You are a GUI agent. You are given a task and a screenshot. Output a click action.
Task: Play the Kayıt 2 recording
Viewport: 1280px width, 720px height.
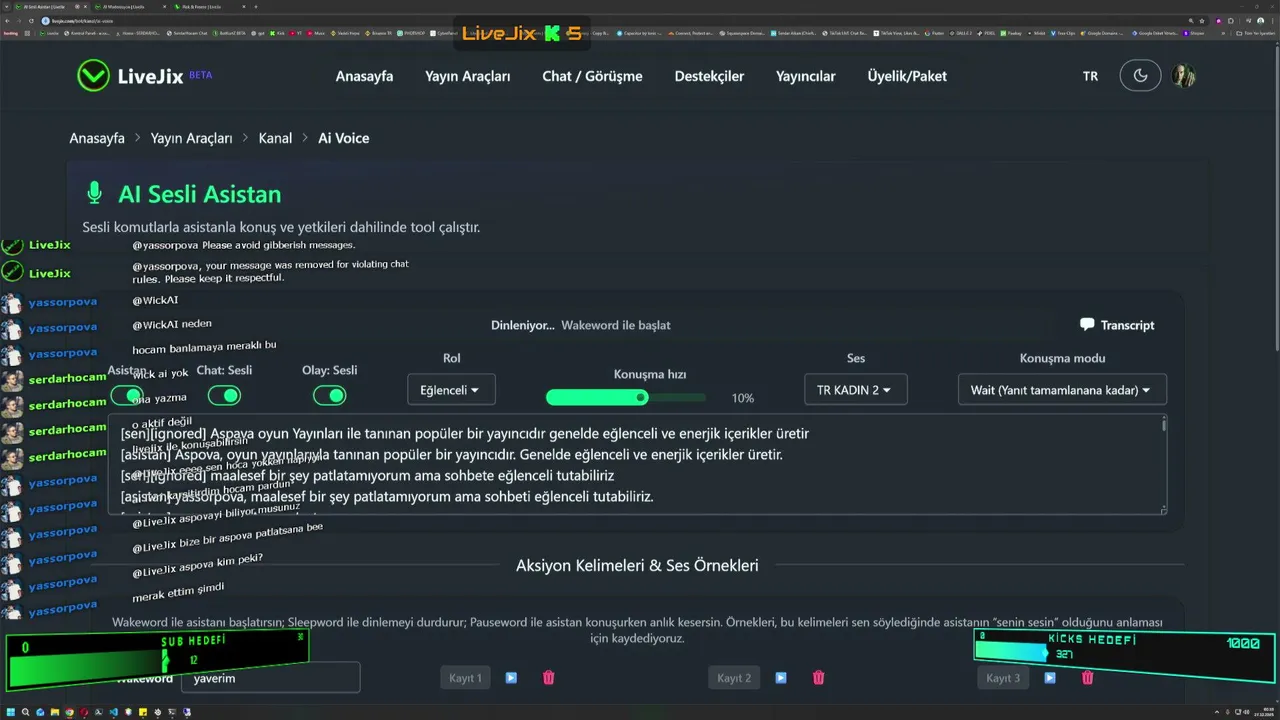click(781, 678)
